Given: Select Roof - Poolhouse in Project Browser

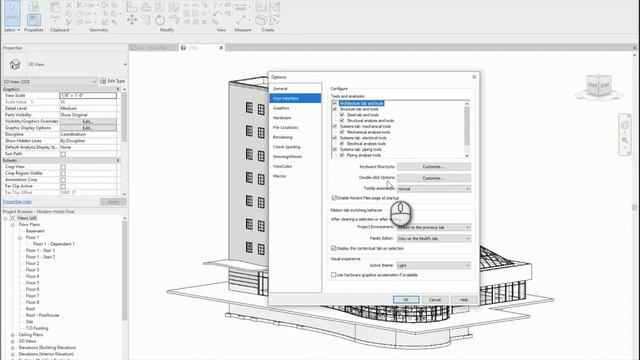Looking at the screenshot, I should pyautogui.click(x=42, y=316).
